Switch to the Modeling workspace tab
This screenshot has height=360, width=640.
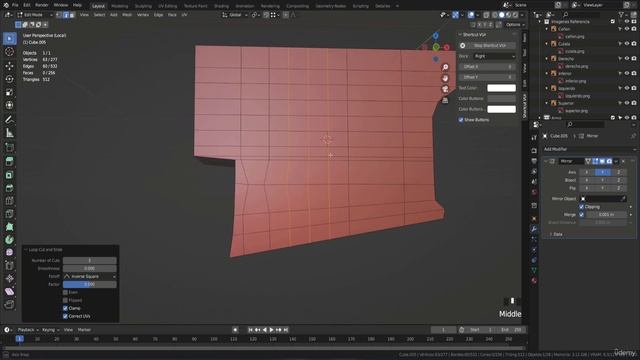(120, 6)
